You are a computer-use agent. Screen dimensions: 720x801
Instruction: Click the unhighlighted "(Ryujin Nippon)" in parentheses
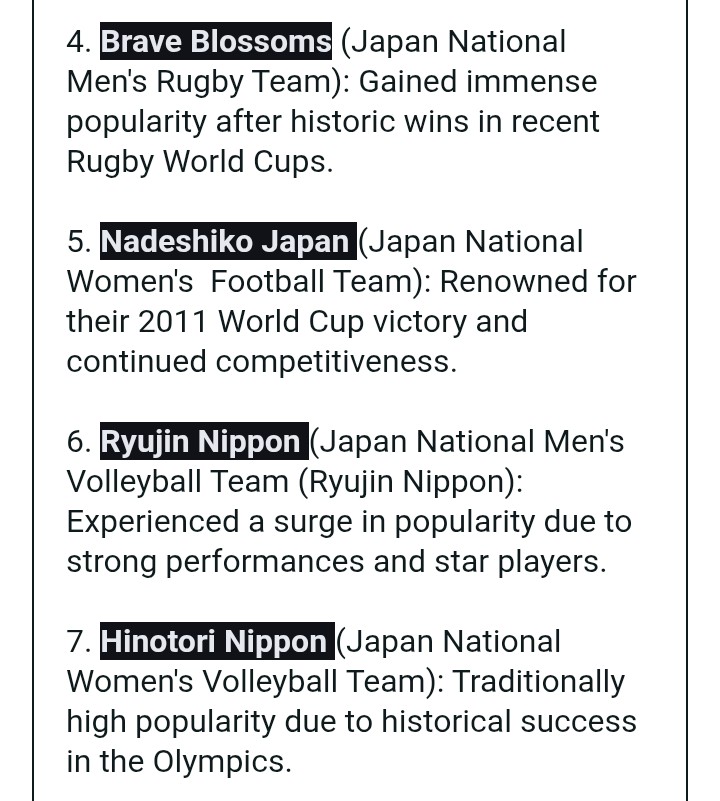(409, 481)
